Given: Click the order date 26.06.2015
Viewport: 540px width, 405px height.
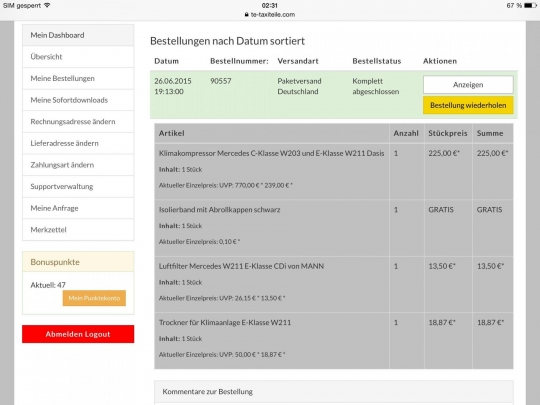Looking at the screenshot, I should pos(173,81).
